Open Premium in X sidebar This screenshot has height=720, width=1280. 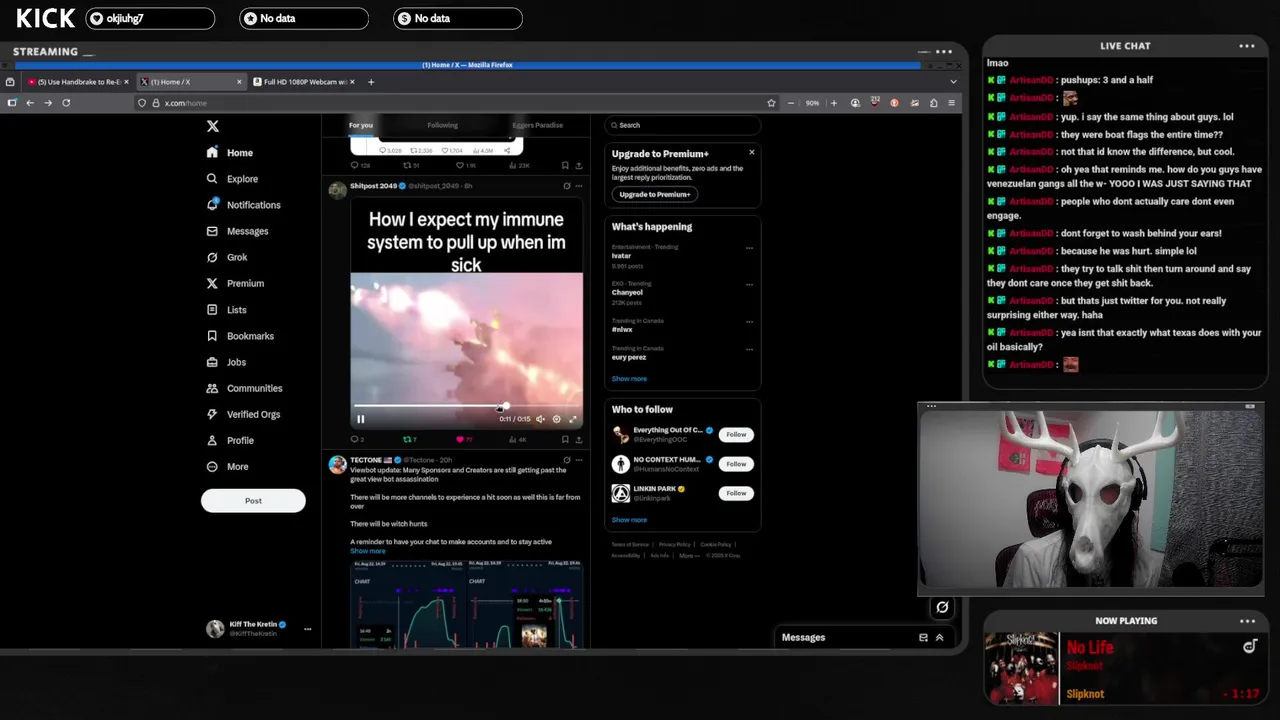pyautogui.click(x=235, y=283)
